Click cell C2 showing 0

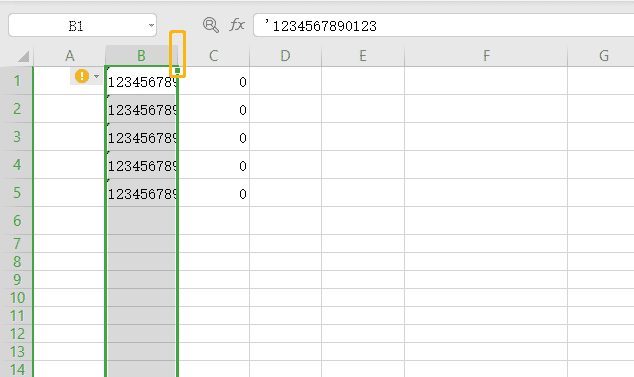click(x=214, y=109)
